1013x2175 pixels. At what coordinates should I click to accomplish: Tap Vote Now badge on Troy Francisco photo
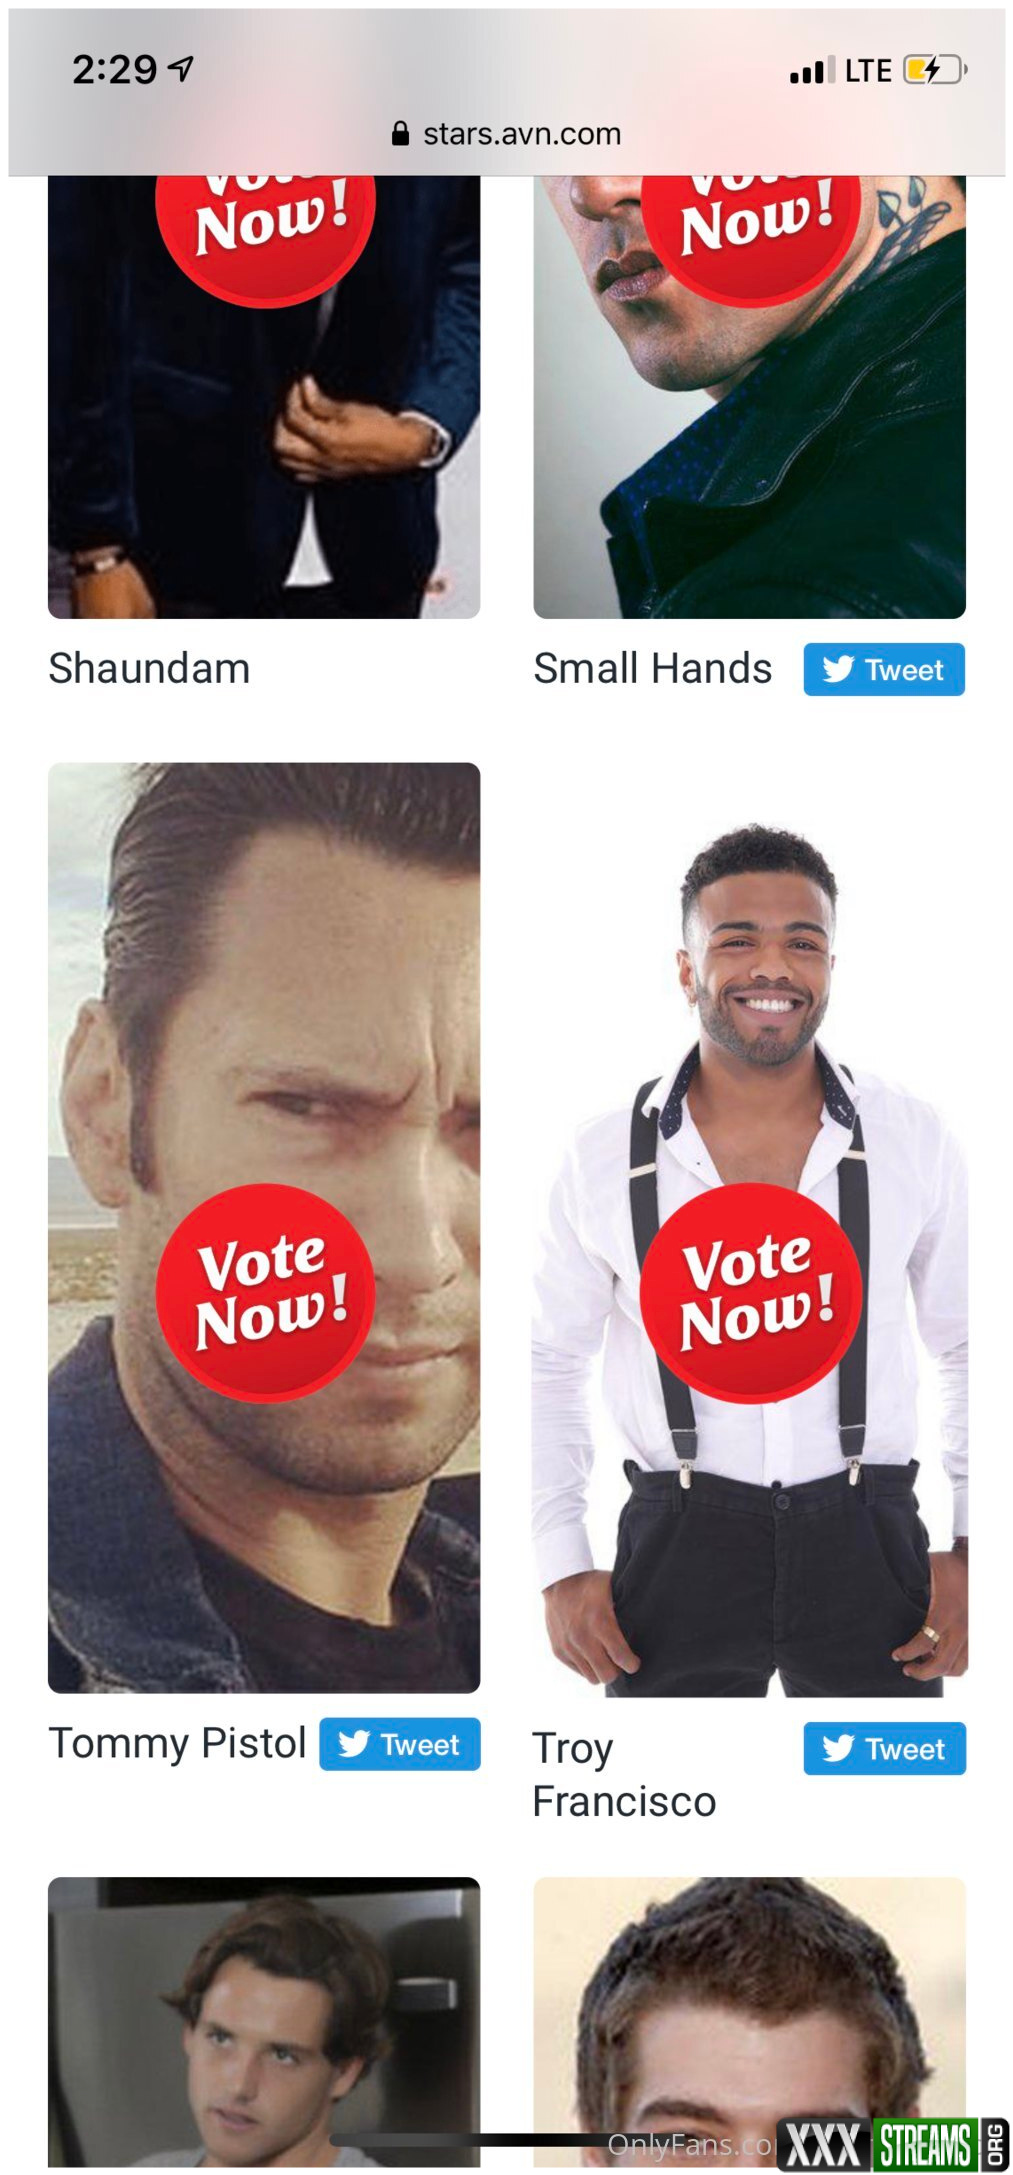[751, 1292]
